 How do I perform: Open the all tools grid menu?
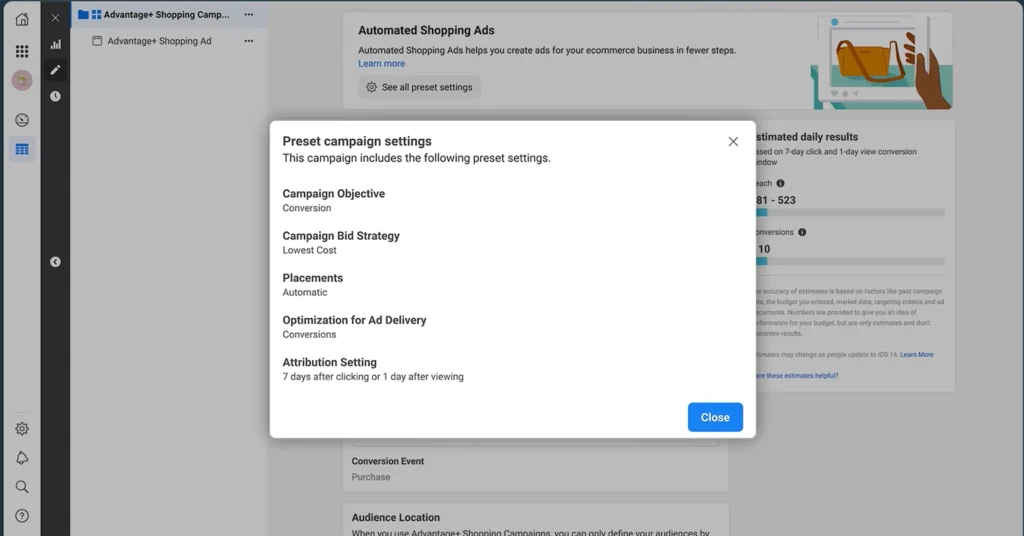[22, 51]
